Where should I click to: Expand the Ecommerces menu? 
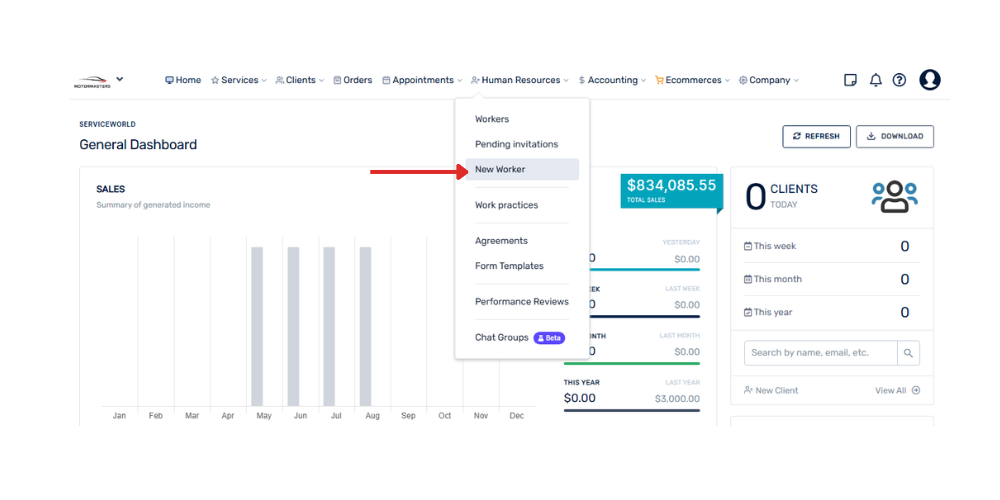(692, 80)
